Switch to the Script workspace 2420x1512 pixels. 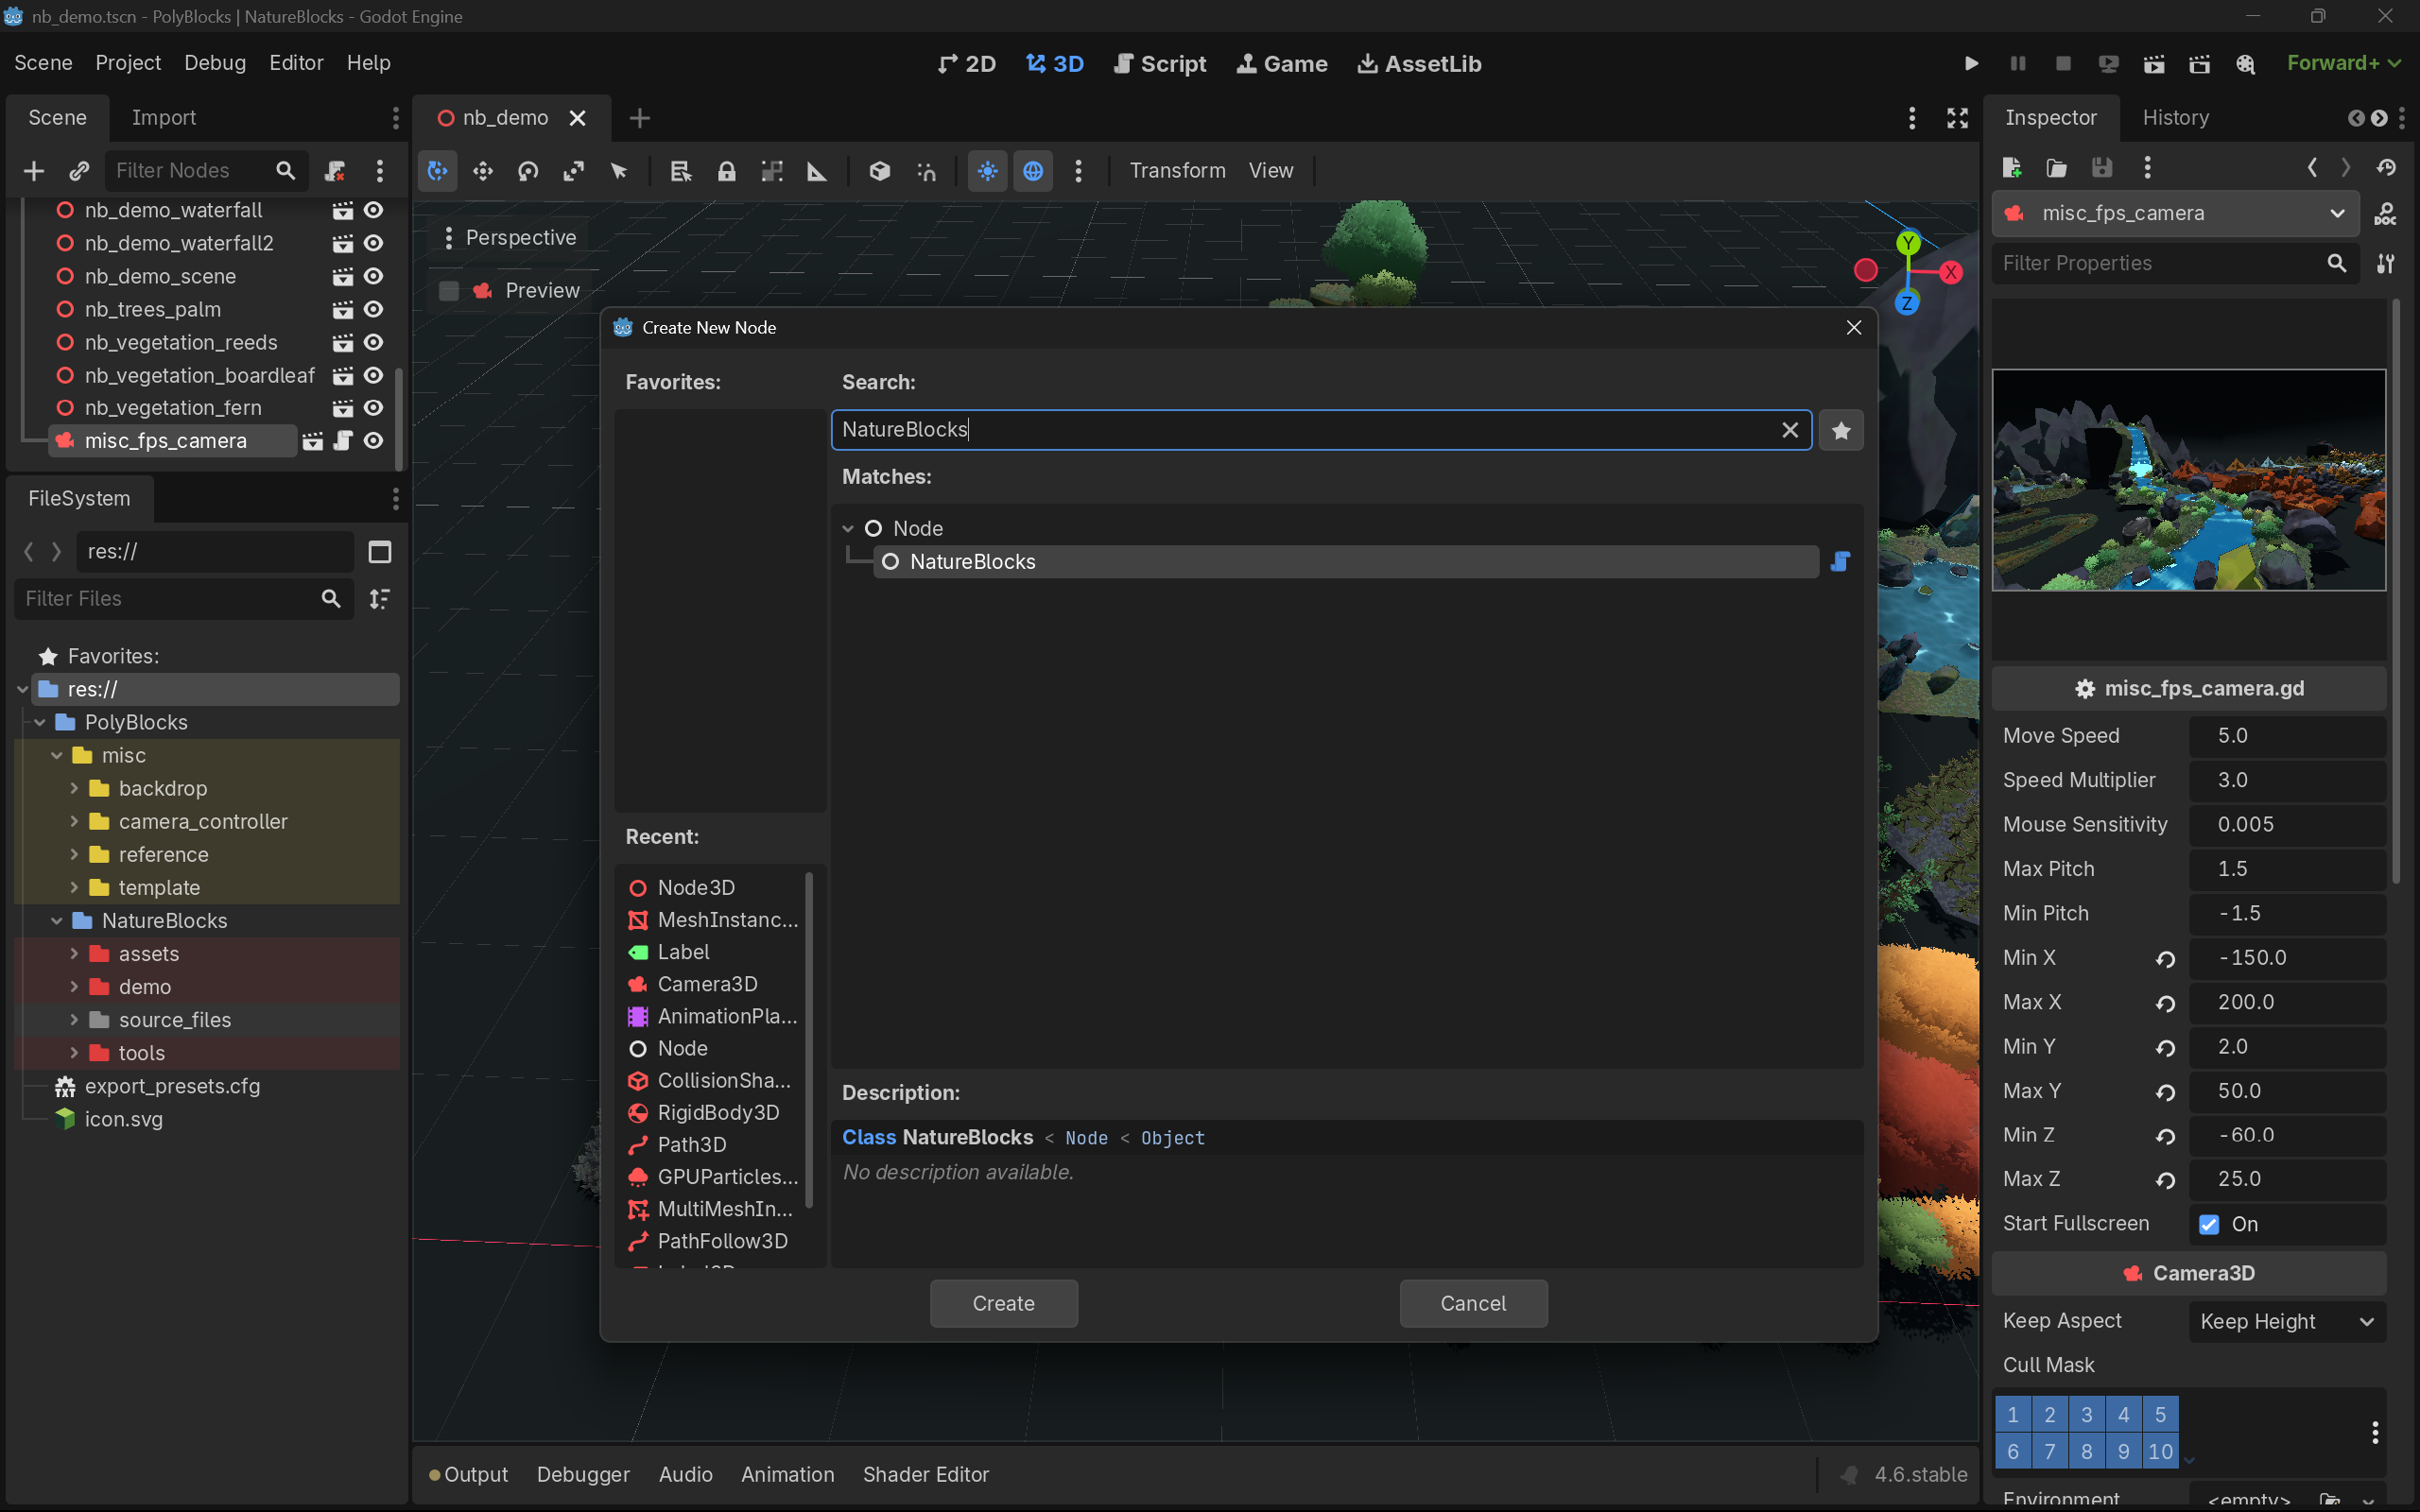(1160, 64)
